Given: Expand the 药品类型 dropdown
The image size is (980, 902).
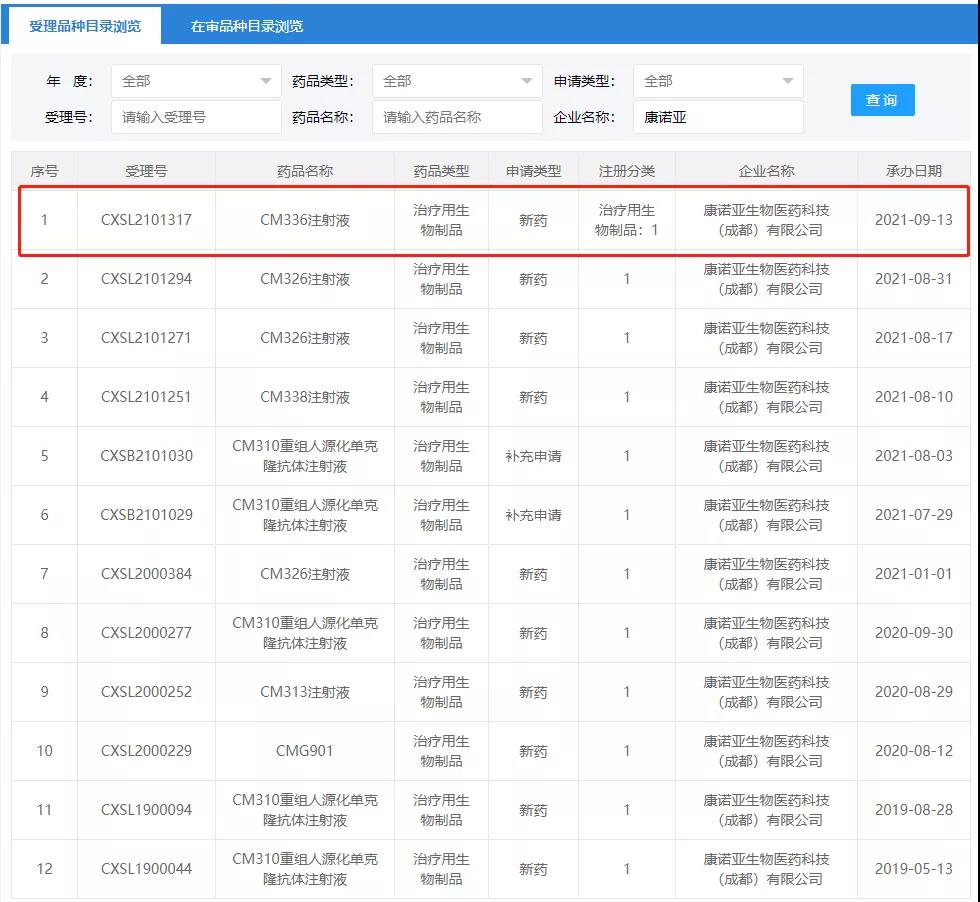Looking at the screenshot, I should click(457, 81).
